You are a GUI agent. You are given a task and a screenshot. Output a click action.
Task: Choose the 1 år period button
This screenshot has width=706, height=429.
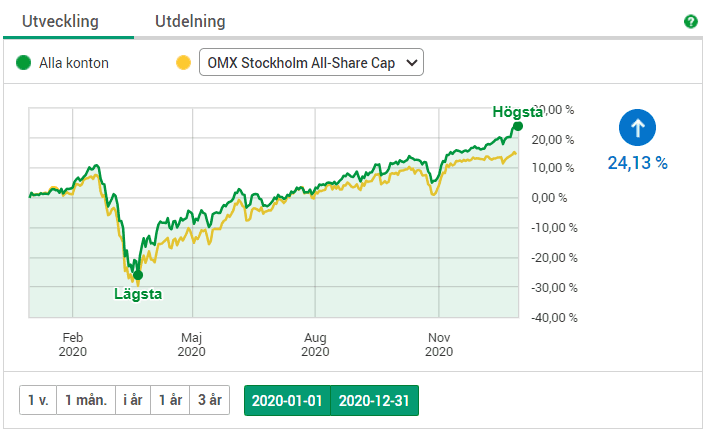pos(170,401)
